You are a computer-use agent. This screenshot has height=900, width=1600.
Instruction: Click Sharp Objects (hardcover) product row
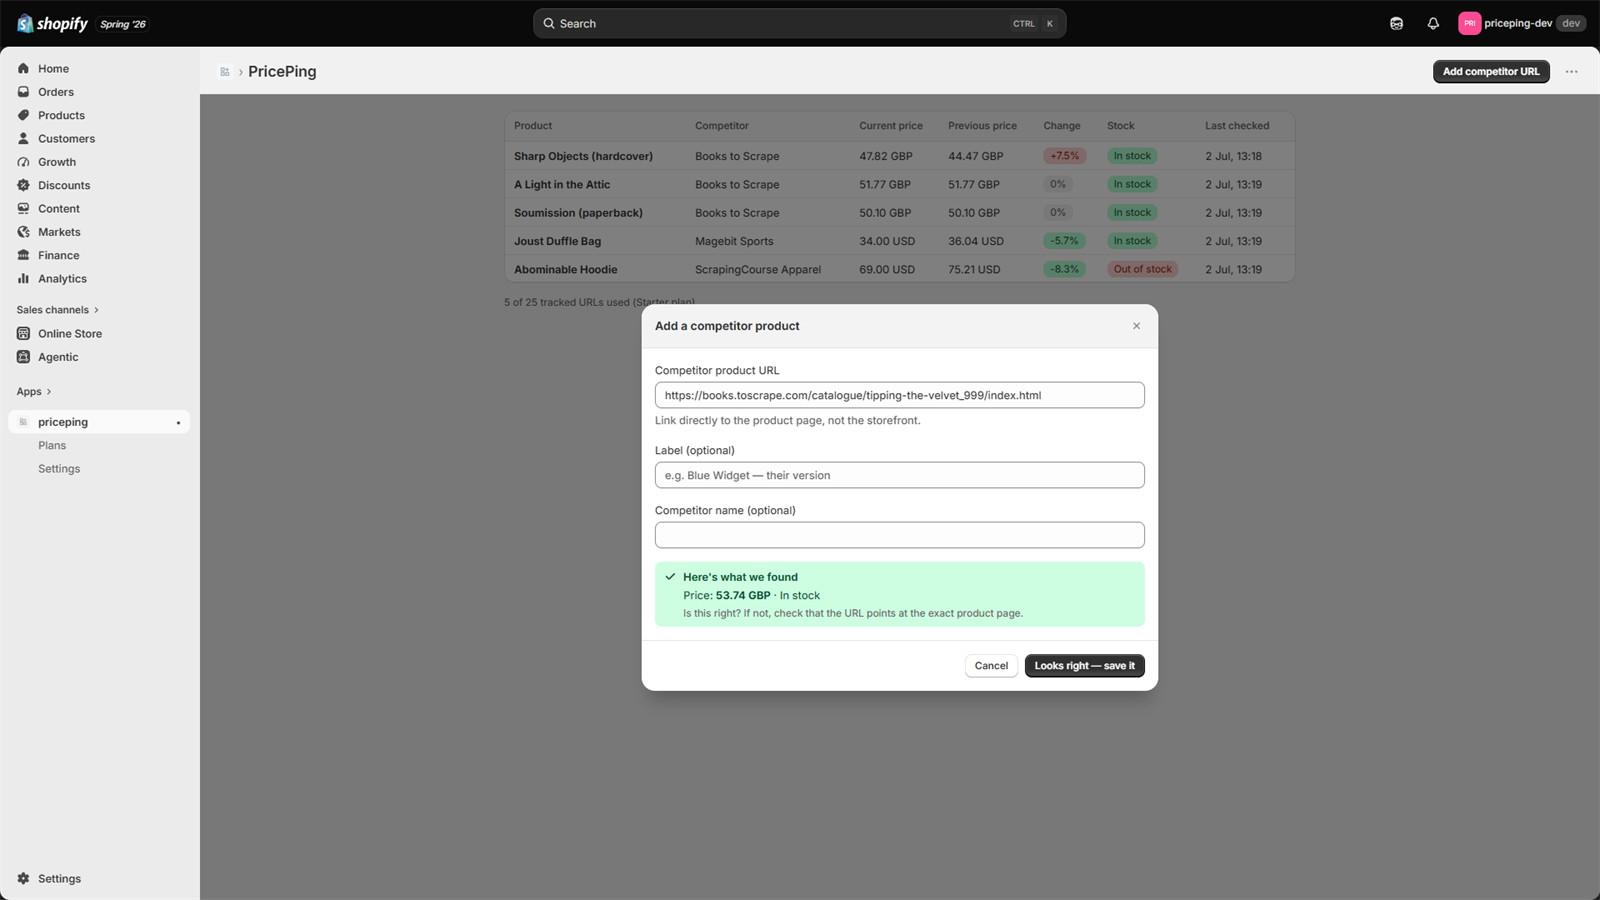tap(899, 156)
